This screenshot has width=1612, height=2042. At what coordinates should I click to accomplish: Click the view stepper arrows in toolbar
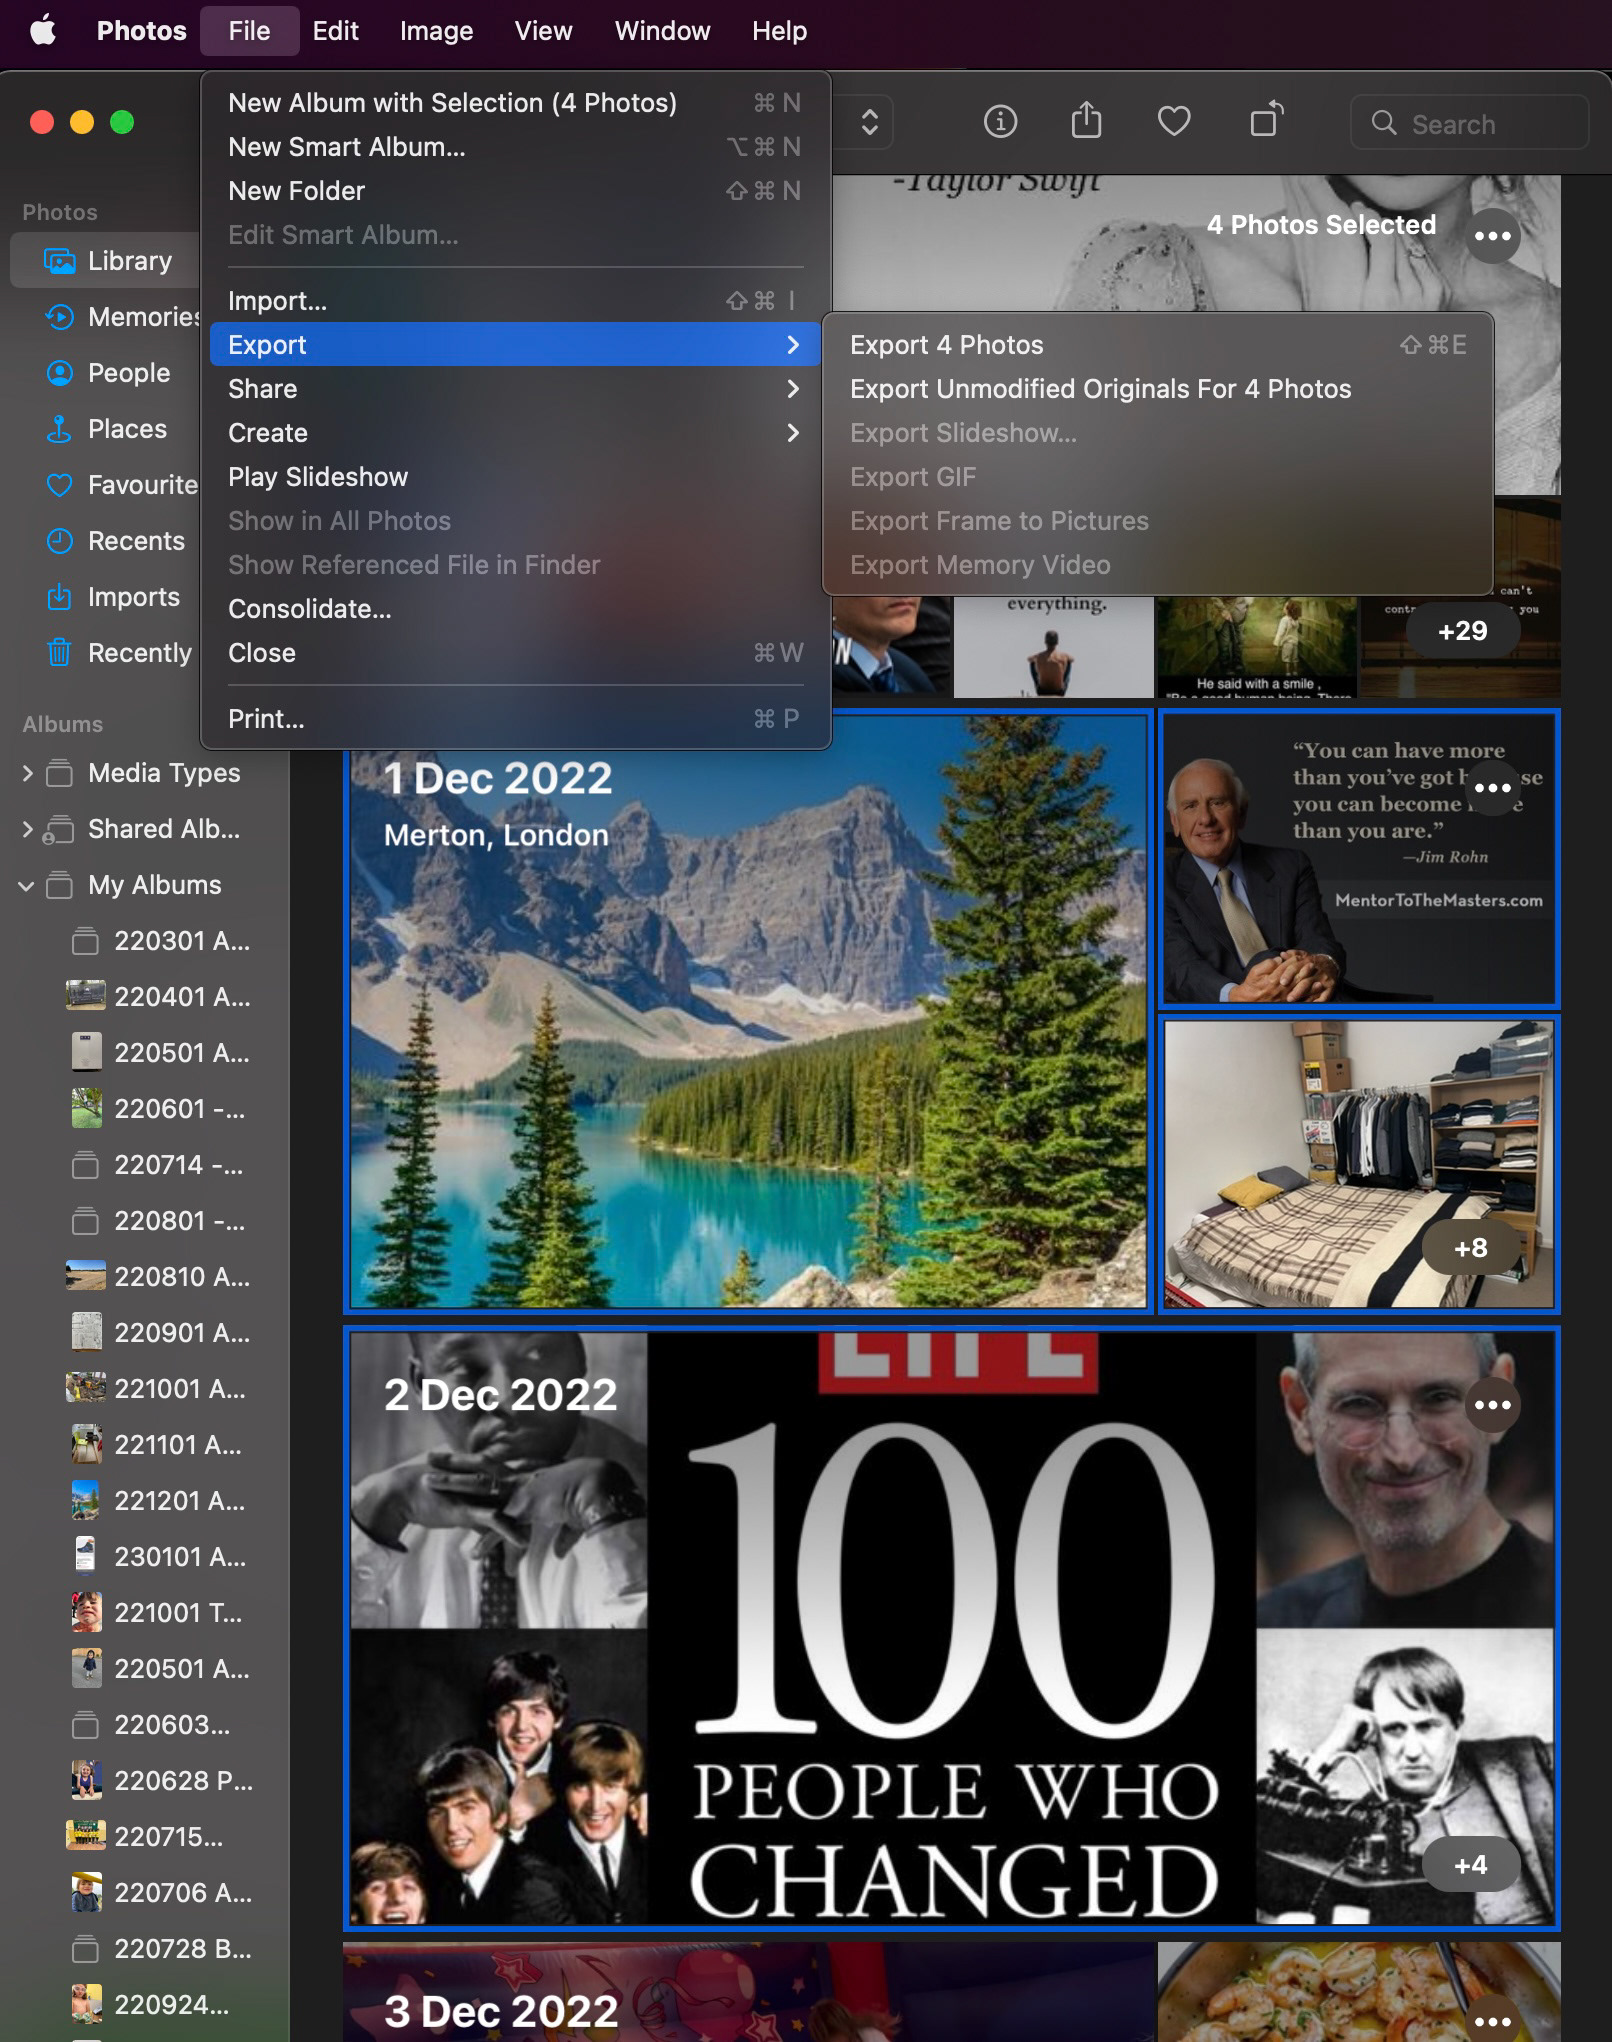(869, 122)
